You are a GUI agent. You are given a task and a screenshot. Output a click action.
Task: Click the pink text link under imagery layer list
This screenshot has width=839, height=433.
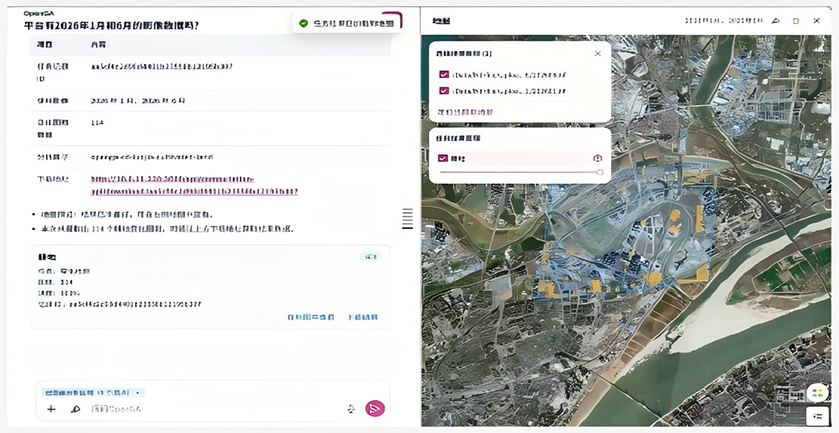point(465,112)
